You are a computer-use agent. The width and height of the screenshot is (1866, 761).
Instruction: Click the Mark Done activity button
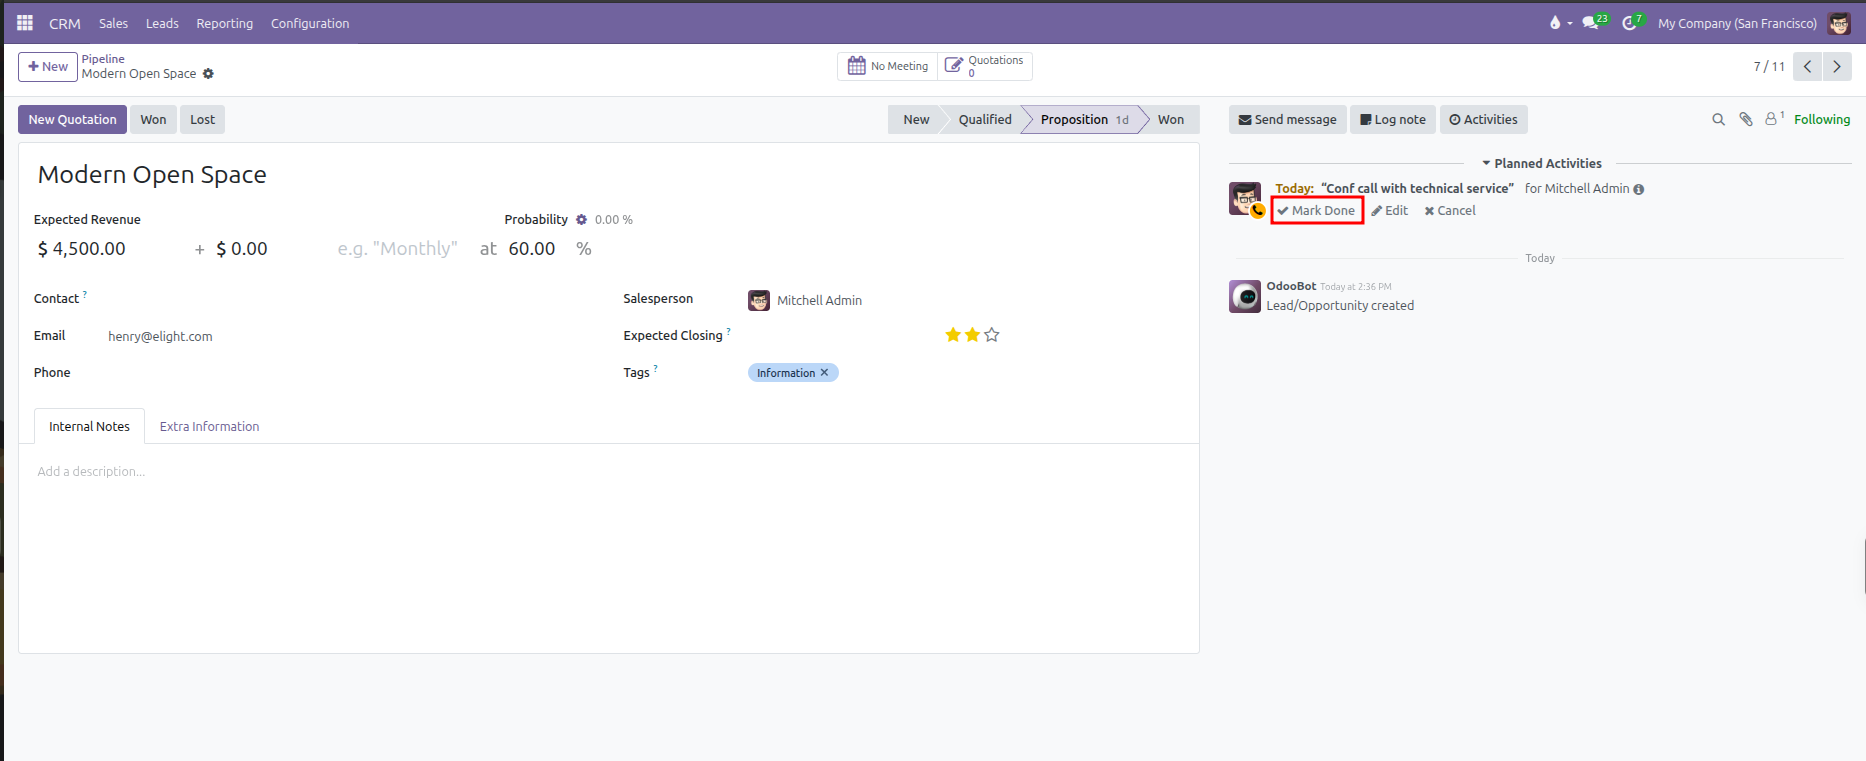pos(1316,211)
